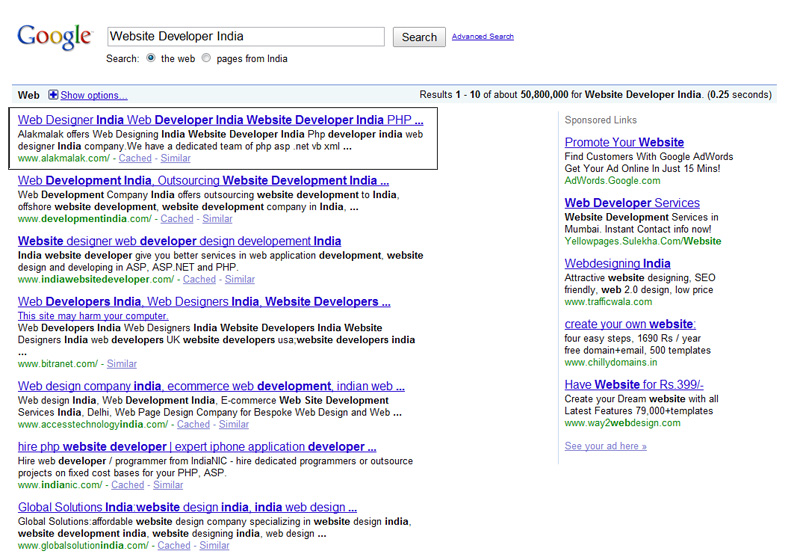Open Website designer web developer result title
Viewport: 800px width, 554px height.
click(180, 241)
